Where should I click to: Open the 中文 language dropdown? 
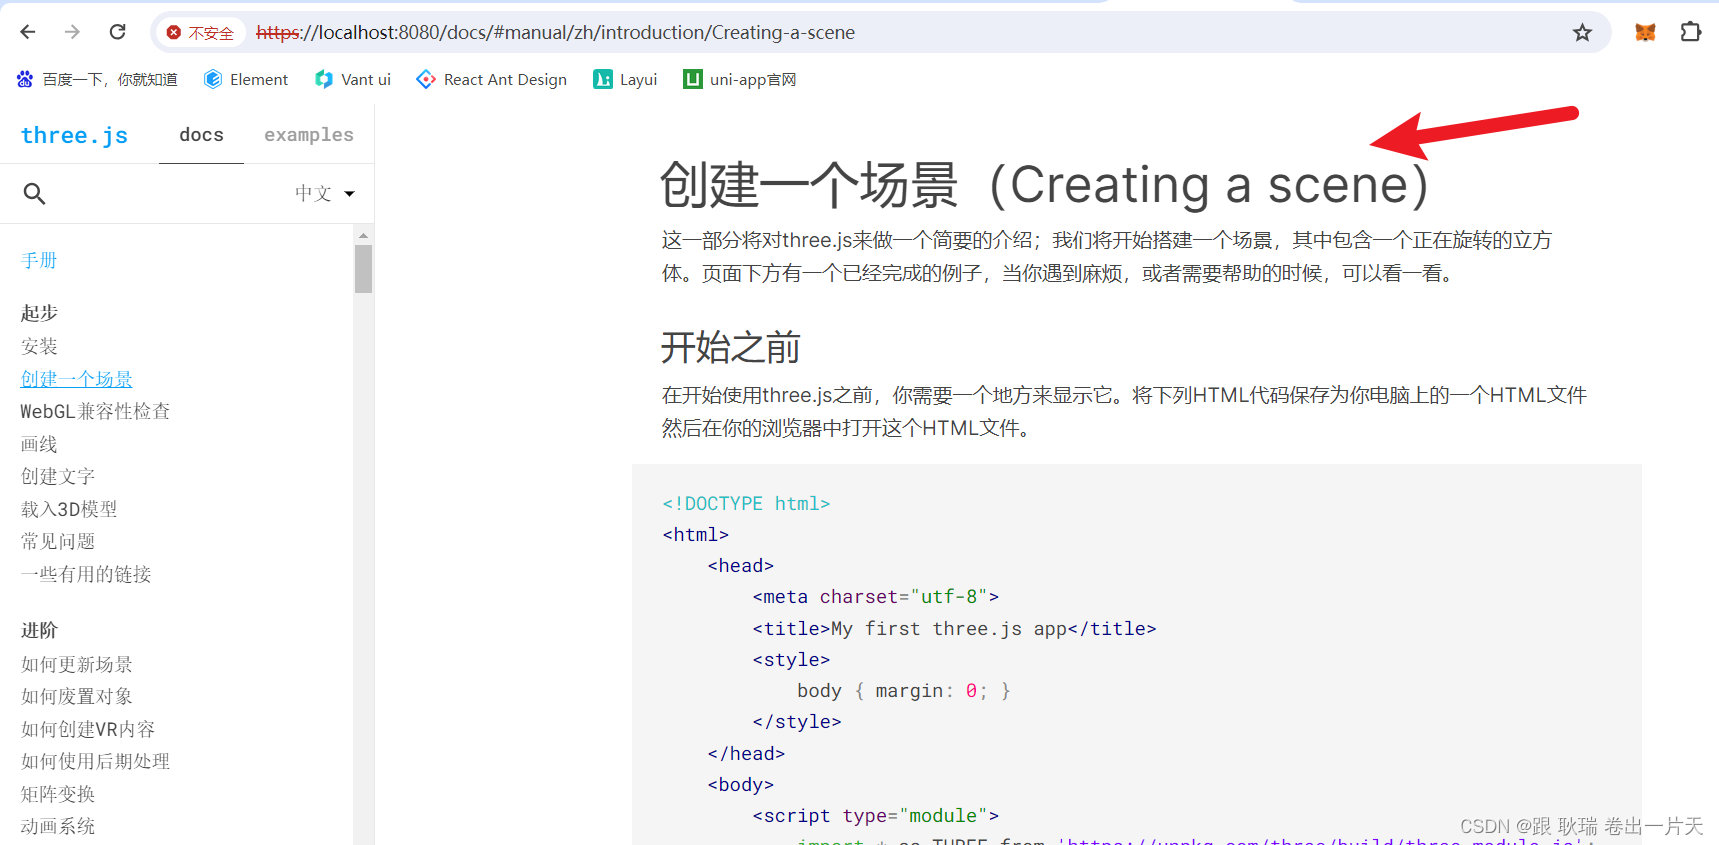click(x=325, y=193)
